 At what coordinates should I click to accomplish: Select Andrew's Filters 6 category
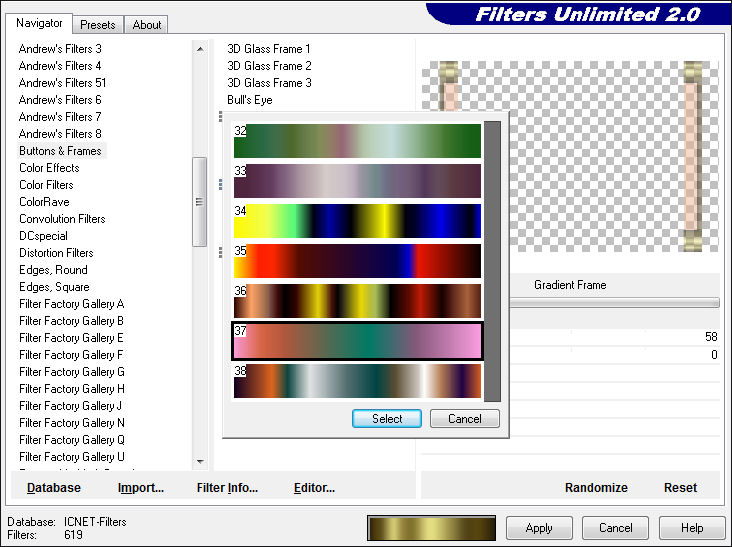click(x=60, y=100)
